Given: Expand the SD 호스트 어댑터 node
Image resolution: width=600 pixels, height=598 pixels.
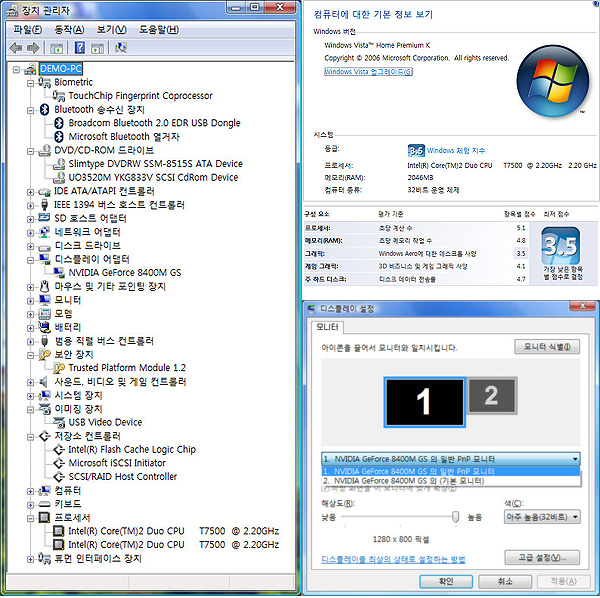Looking at the screenshot, I should point(30,219).
